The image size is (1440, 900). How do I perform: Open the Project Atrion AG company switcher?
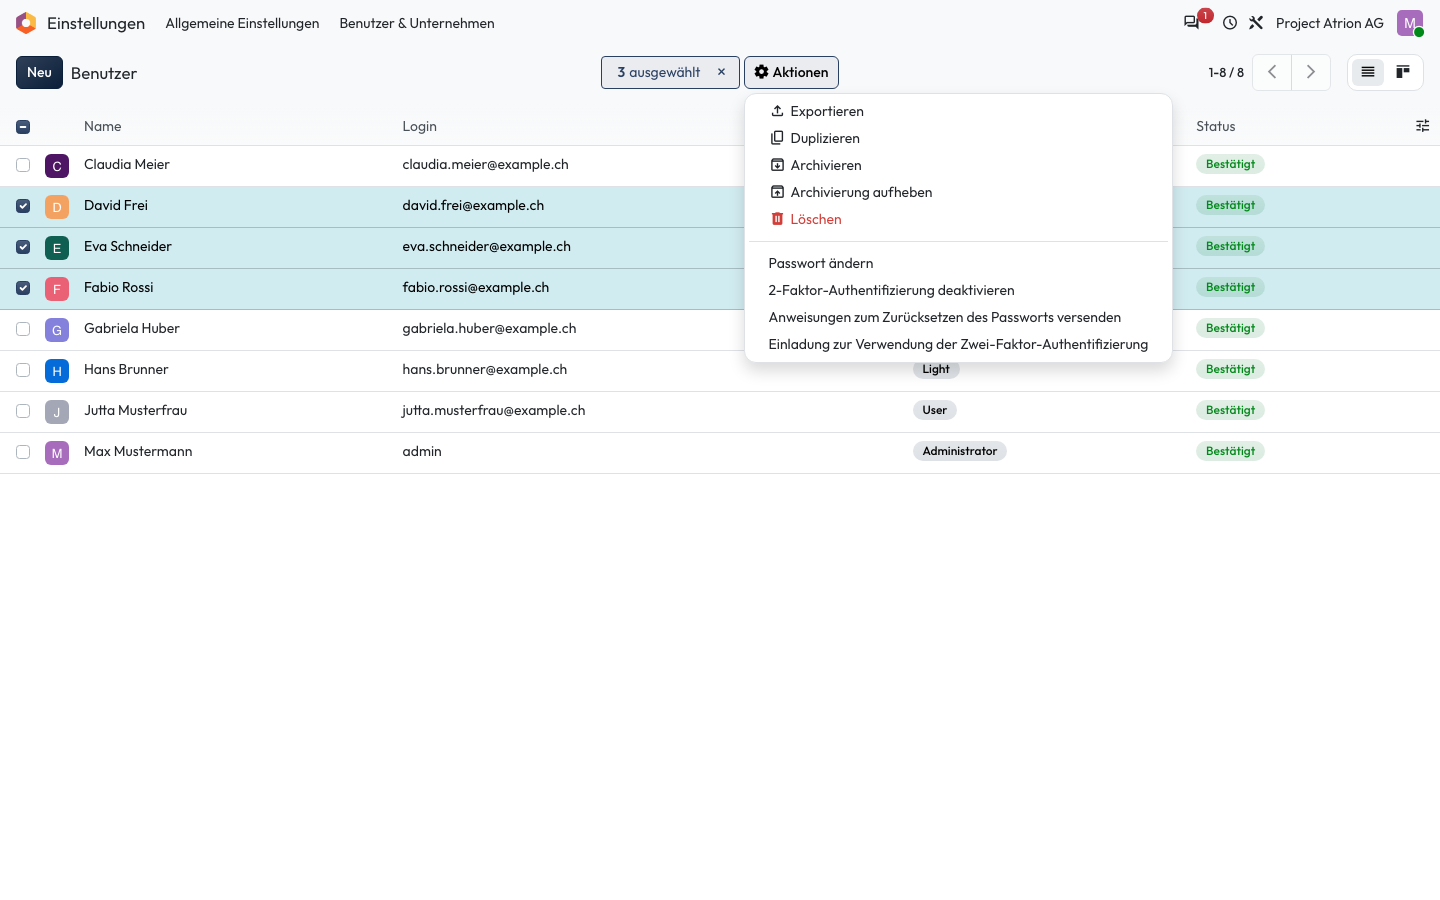click(x=1330, y=23)
